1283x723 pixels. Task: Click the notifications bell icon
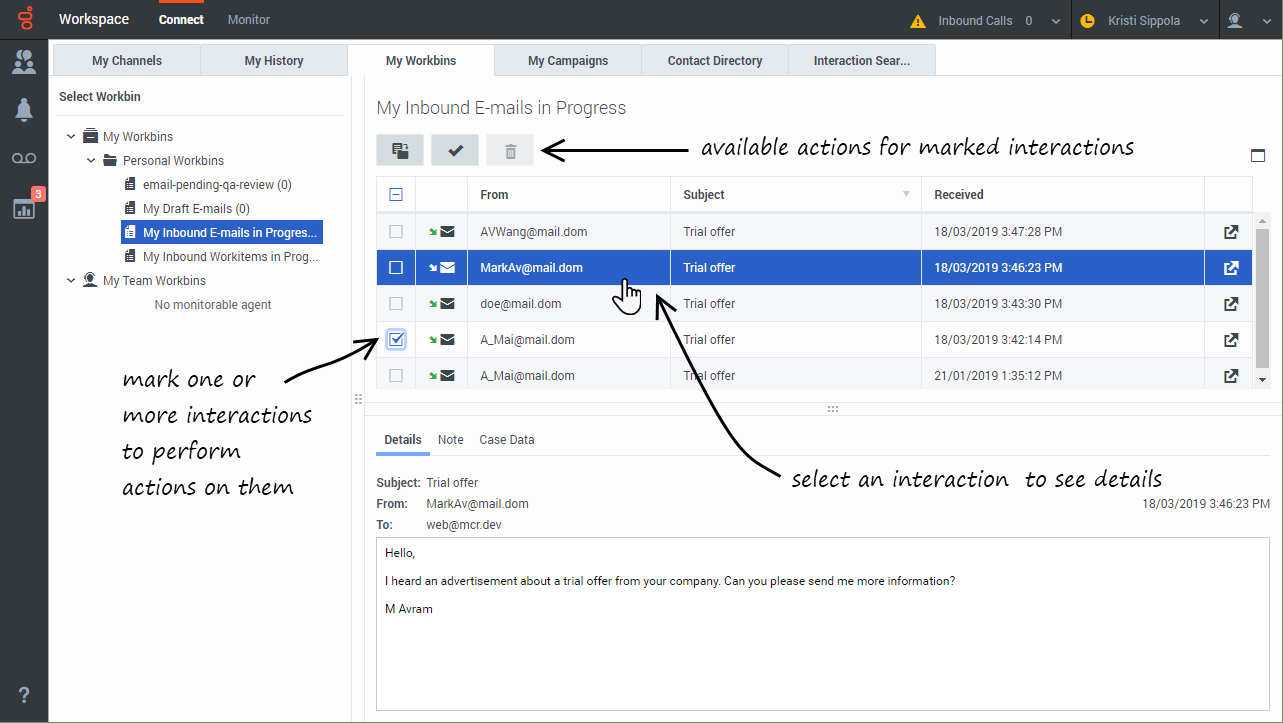click(x=24, y=110)
